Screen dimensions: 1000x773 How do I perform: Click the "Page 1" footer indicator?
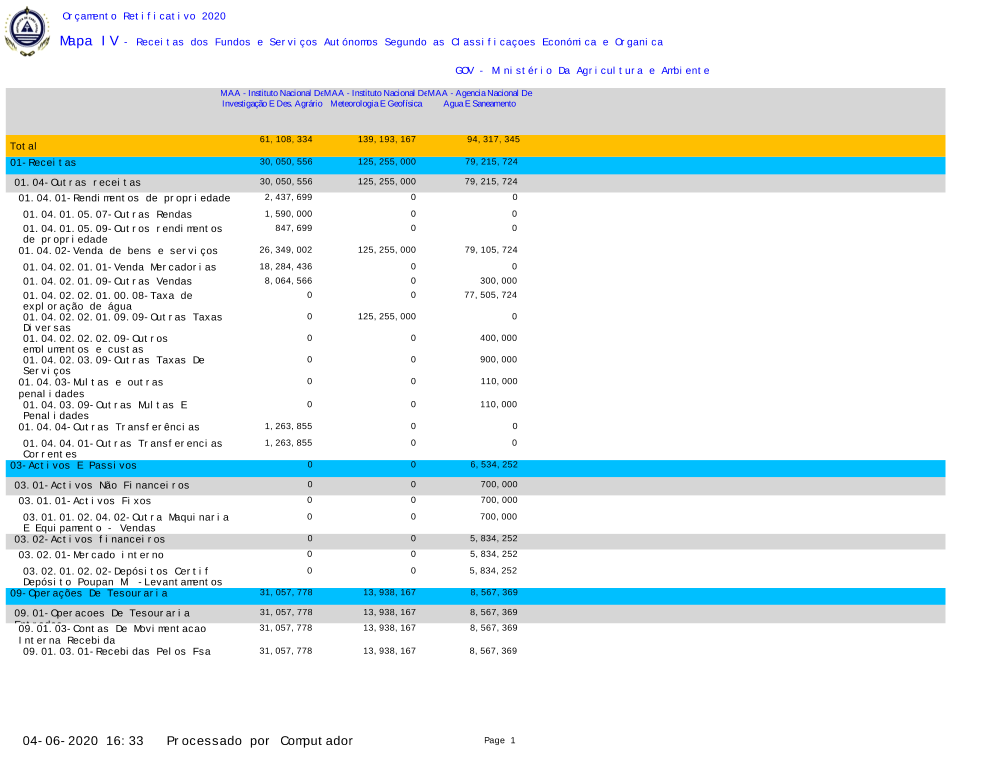[499, 740]
